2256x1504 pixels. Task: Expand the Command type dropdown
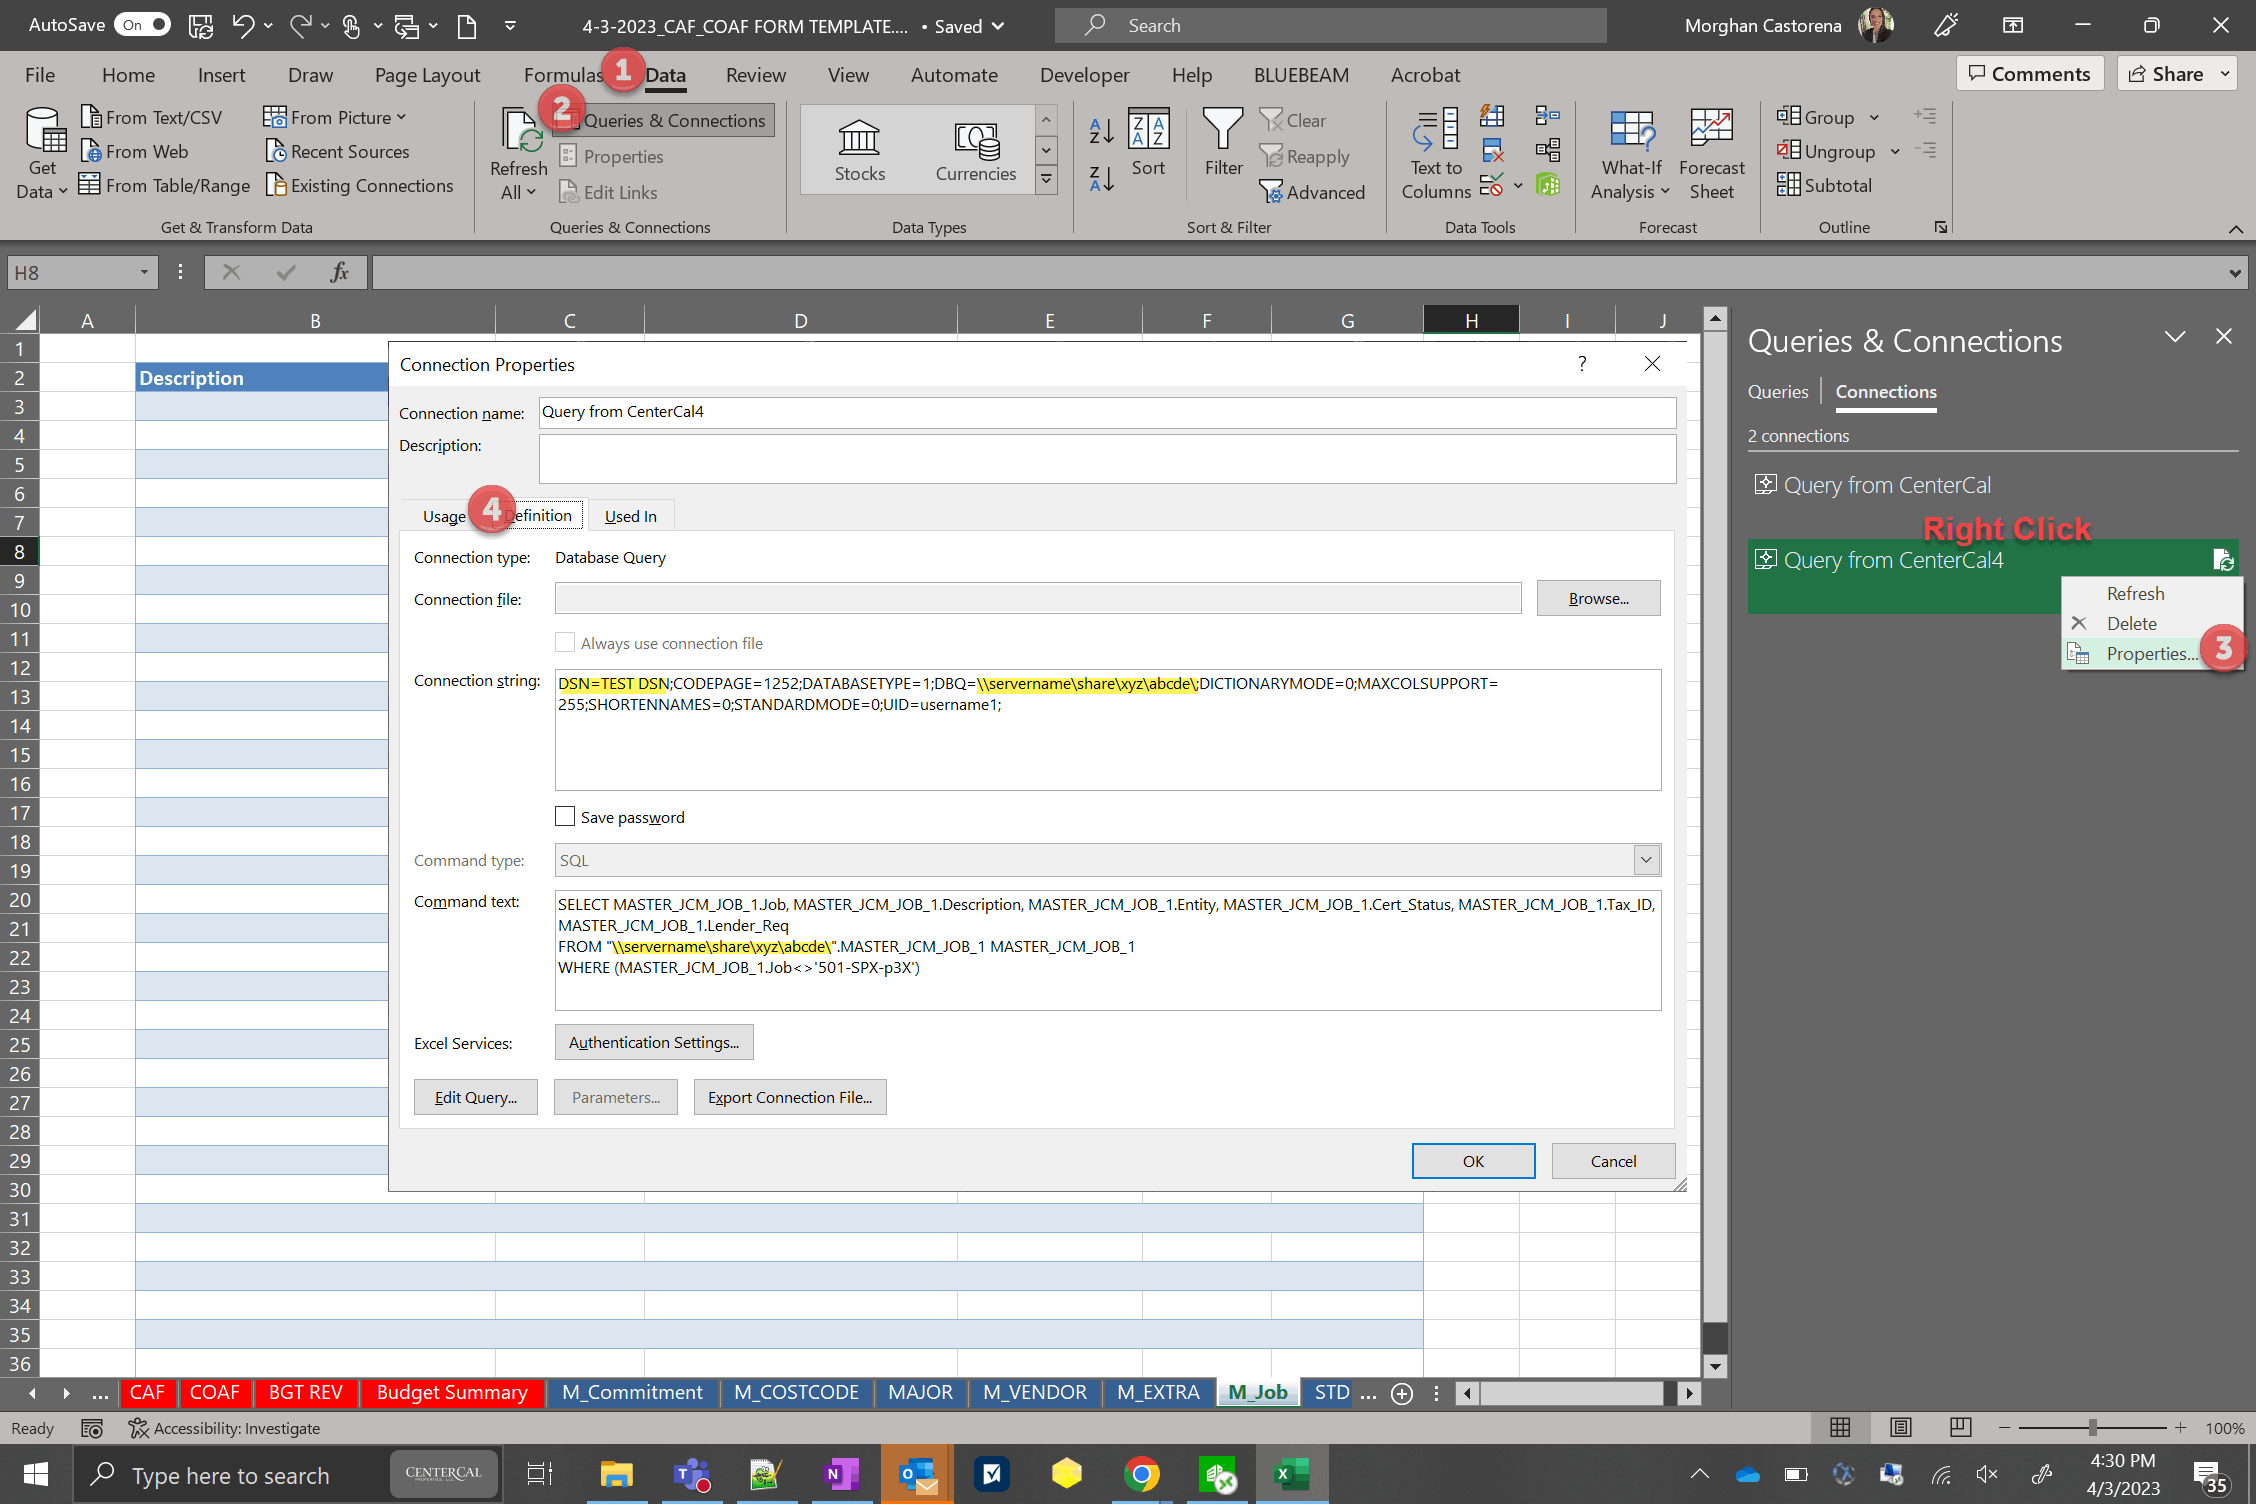[1646, 859]
